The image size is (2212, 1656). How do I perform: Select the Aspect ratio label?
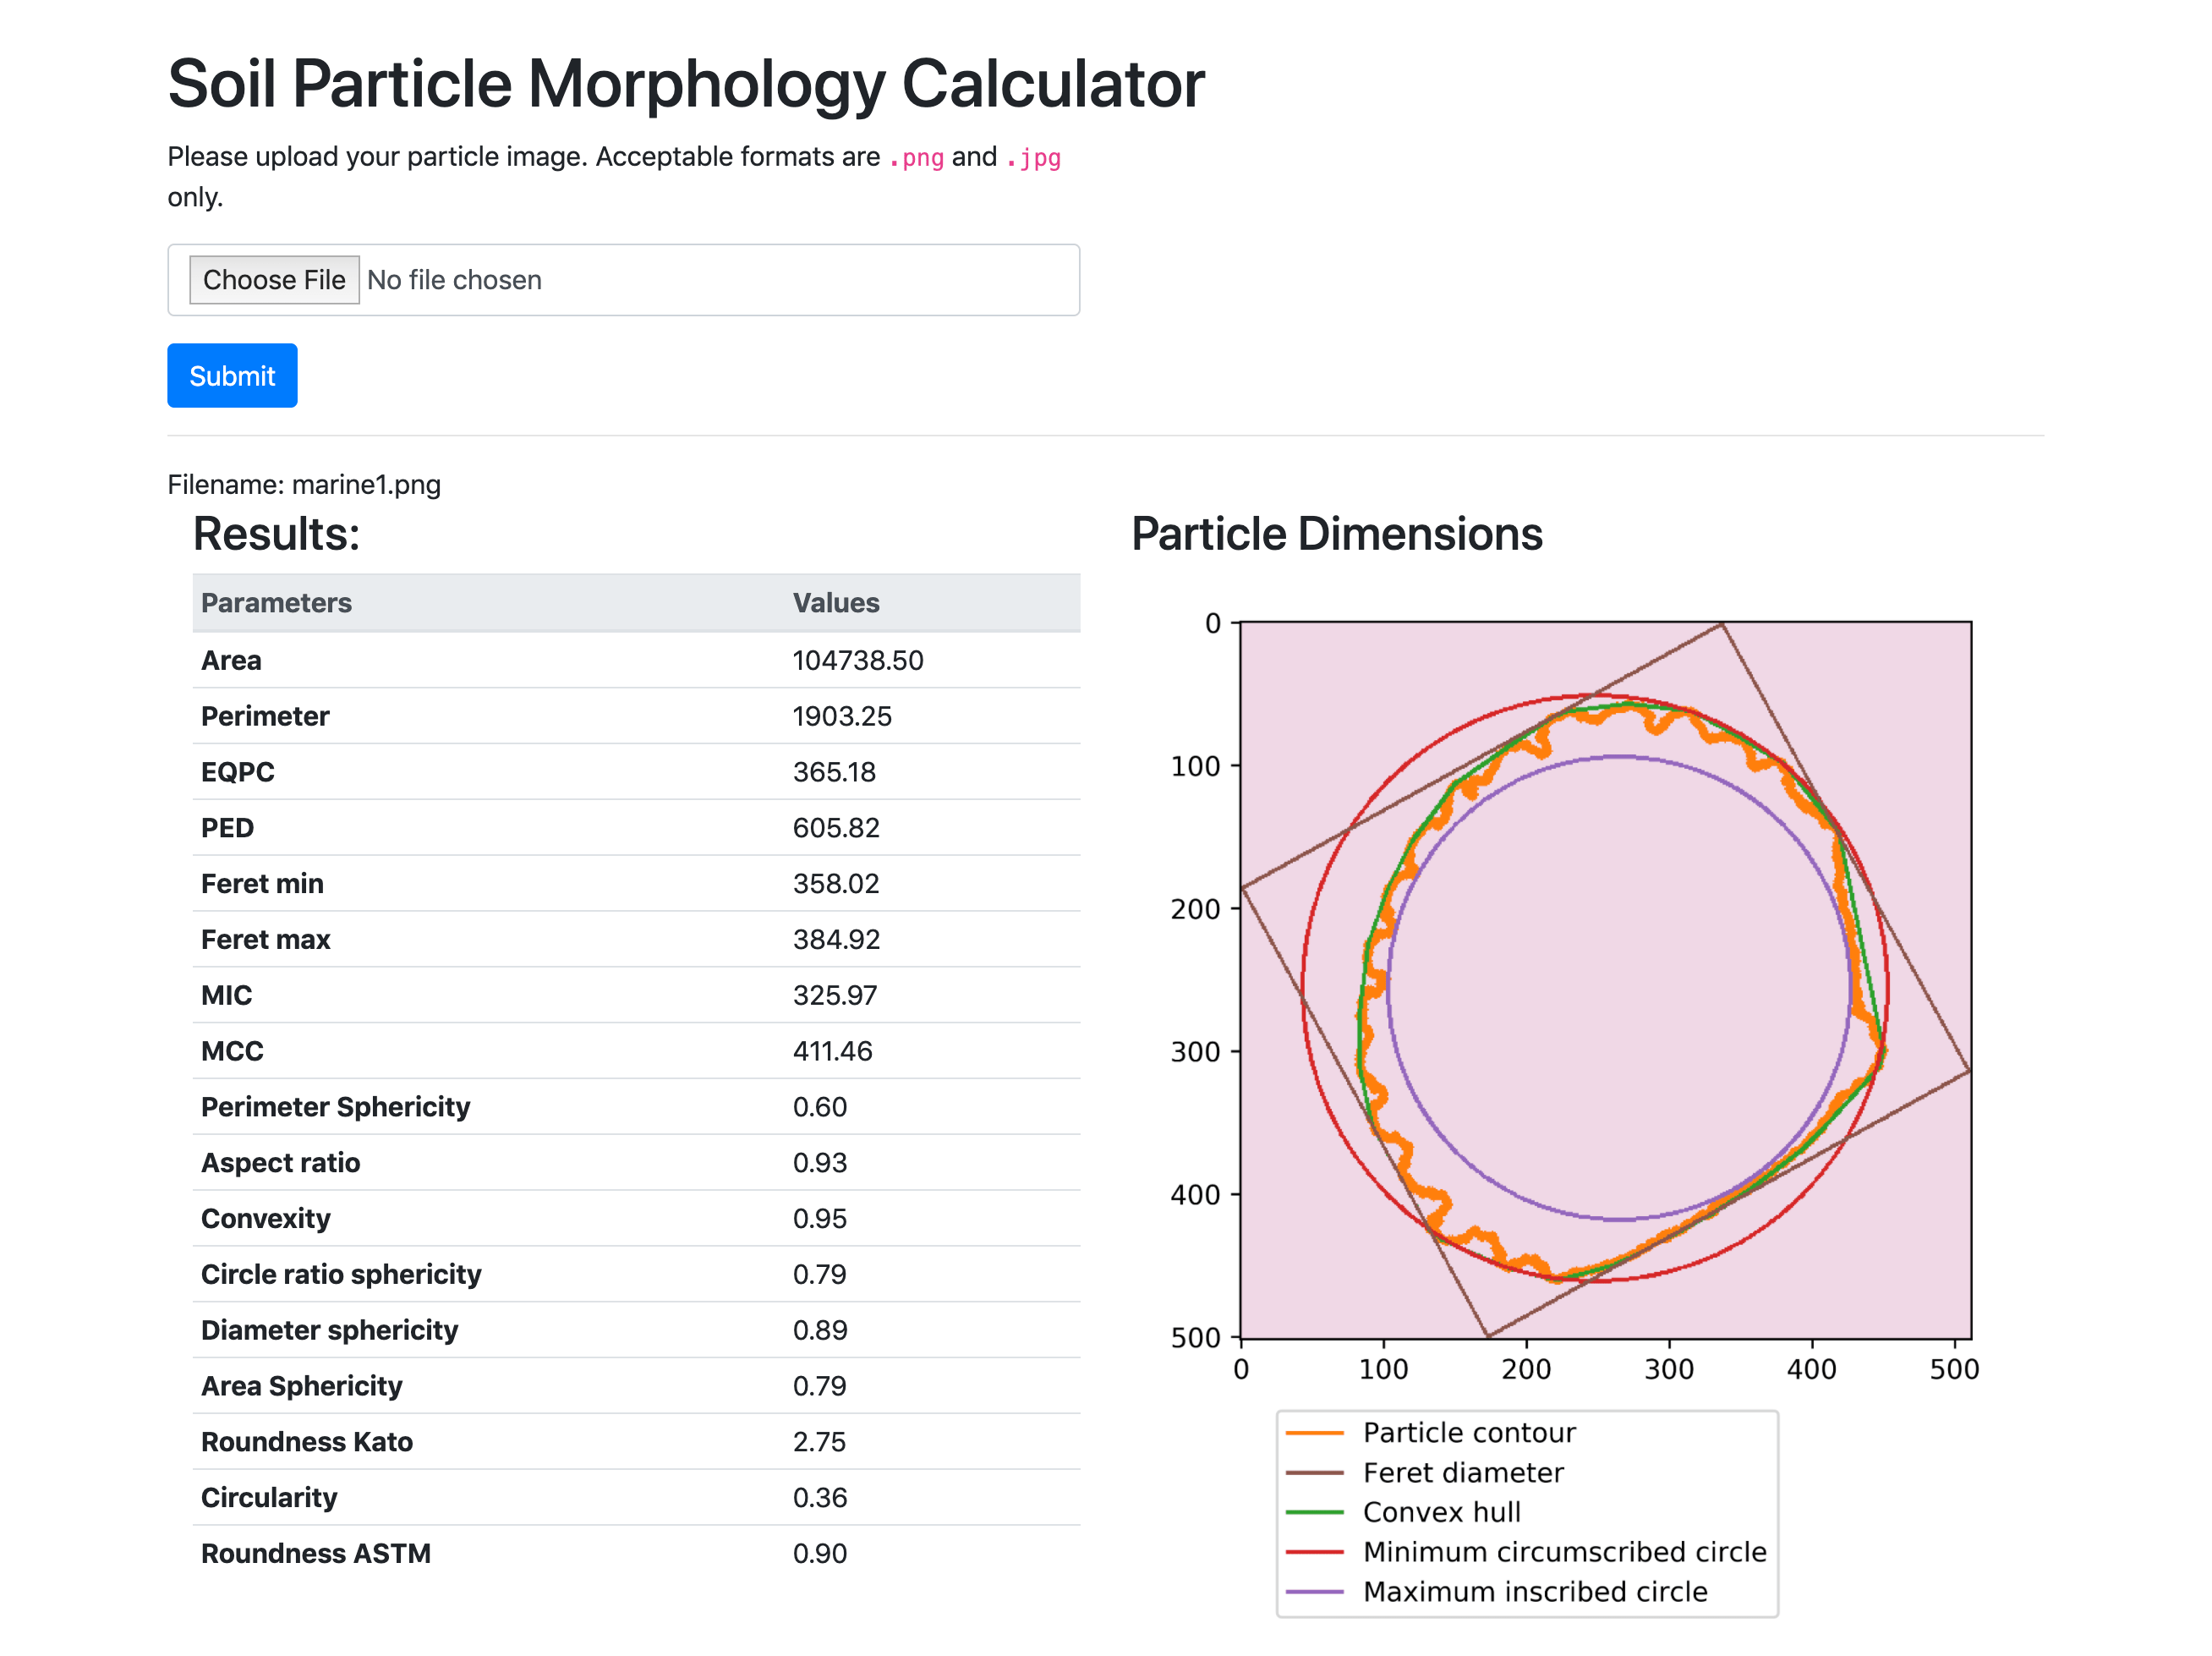coord(280,1164)
